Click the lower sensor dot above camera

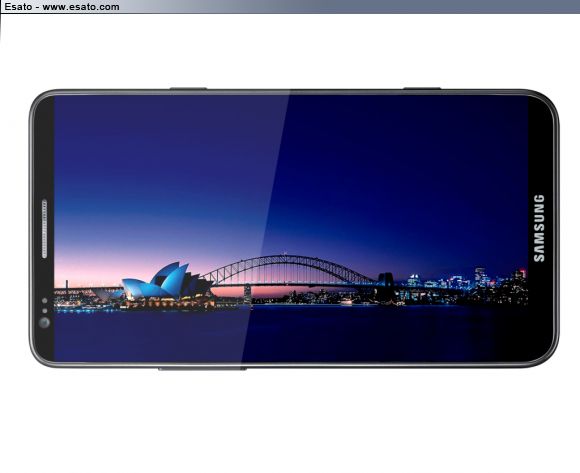pos(45,311)
